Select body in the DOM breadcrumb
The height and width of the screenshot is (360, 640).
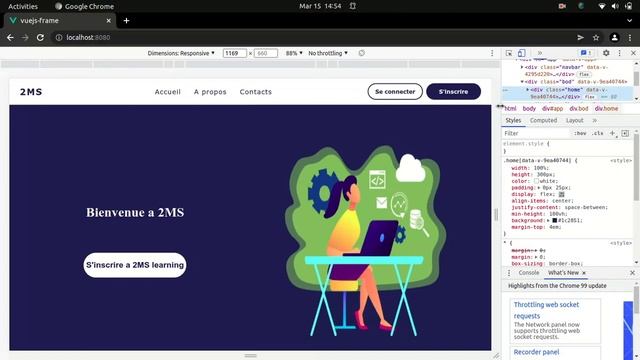[529, 109]
